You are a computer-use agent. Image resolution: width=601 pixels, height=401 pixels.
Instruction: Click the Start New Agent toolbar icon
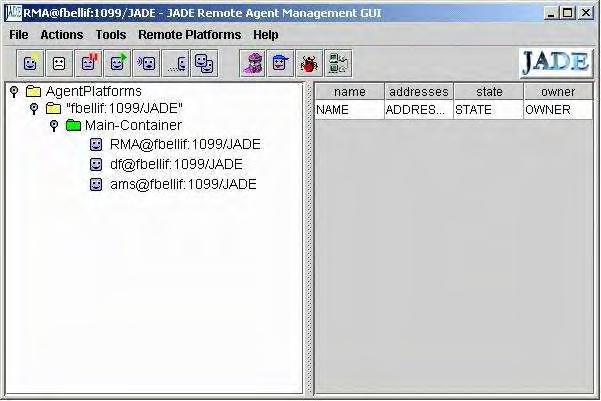point(31,63)
